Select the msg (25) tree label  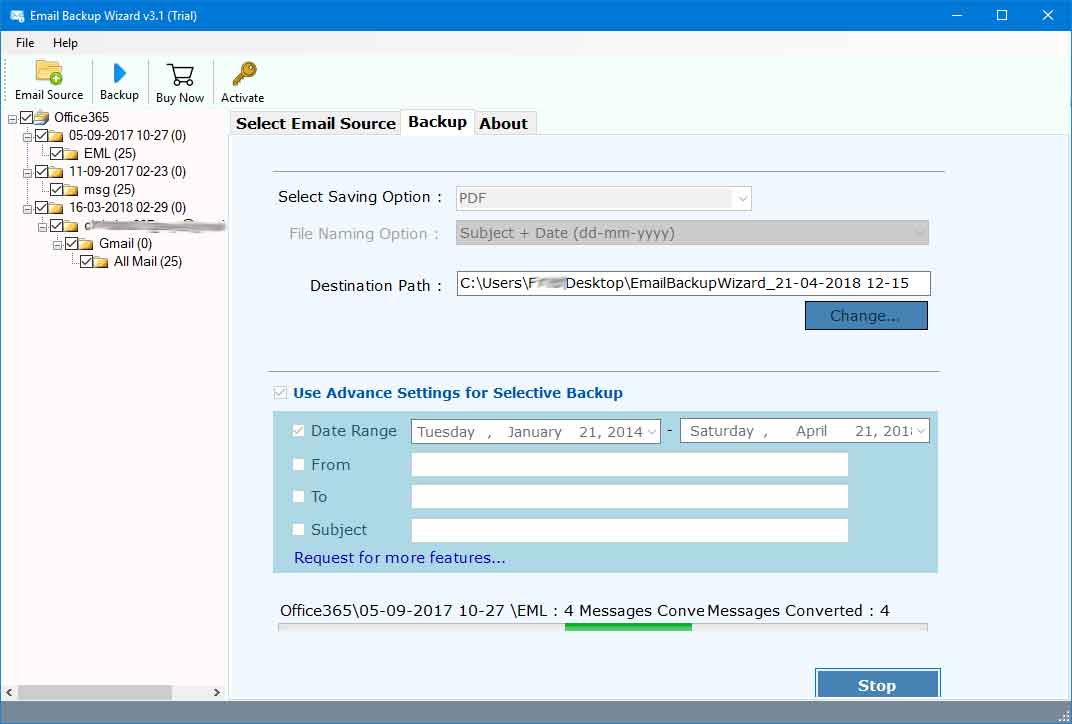pos(109,189)
